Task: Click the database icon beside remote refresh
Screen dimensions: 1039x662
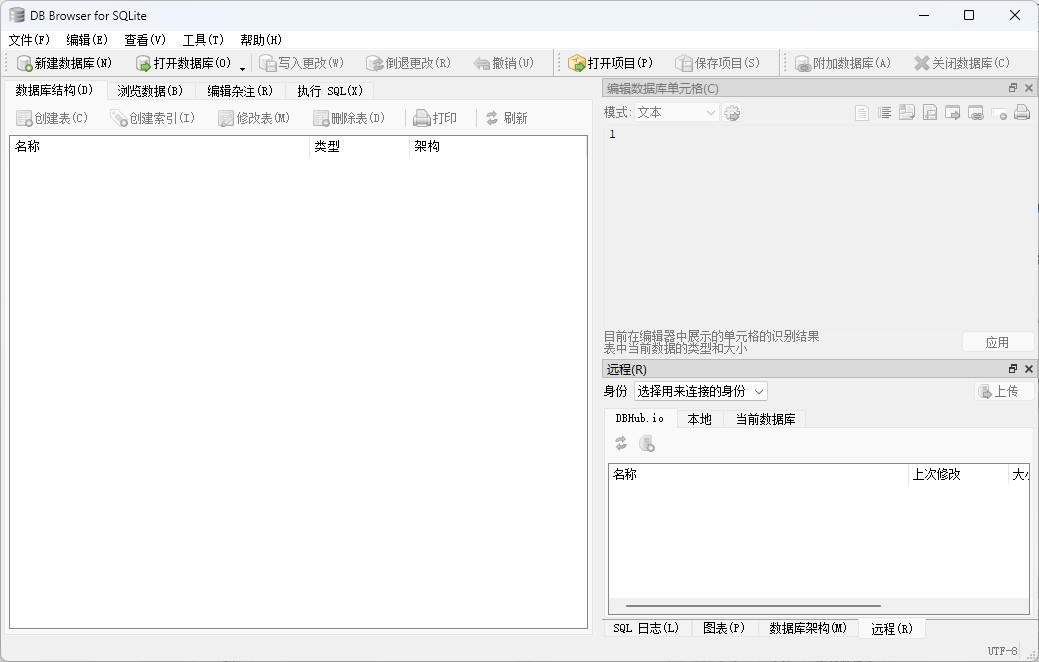Action: tap(647, 443)
